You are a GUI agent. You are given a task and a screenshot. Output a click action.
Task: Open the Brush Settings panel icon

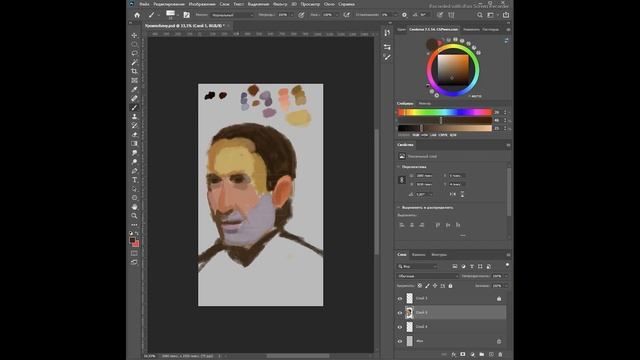(x=187, y=15)
